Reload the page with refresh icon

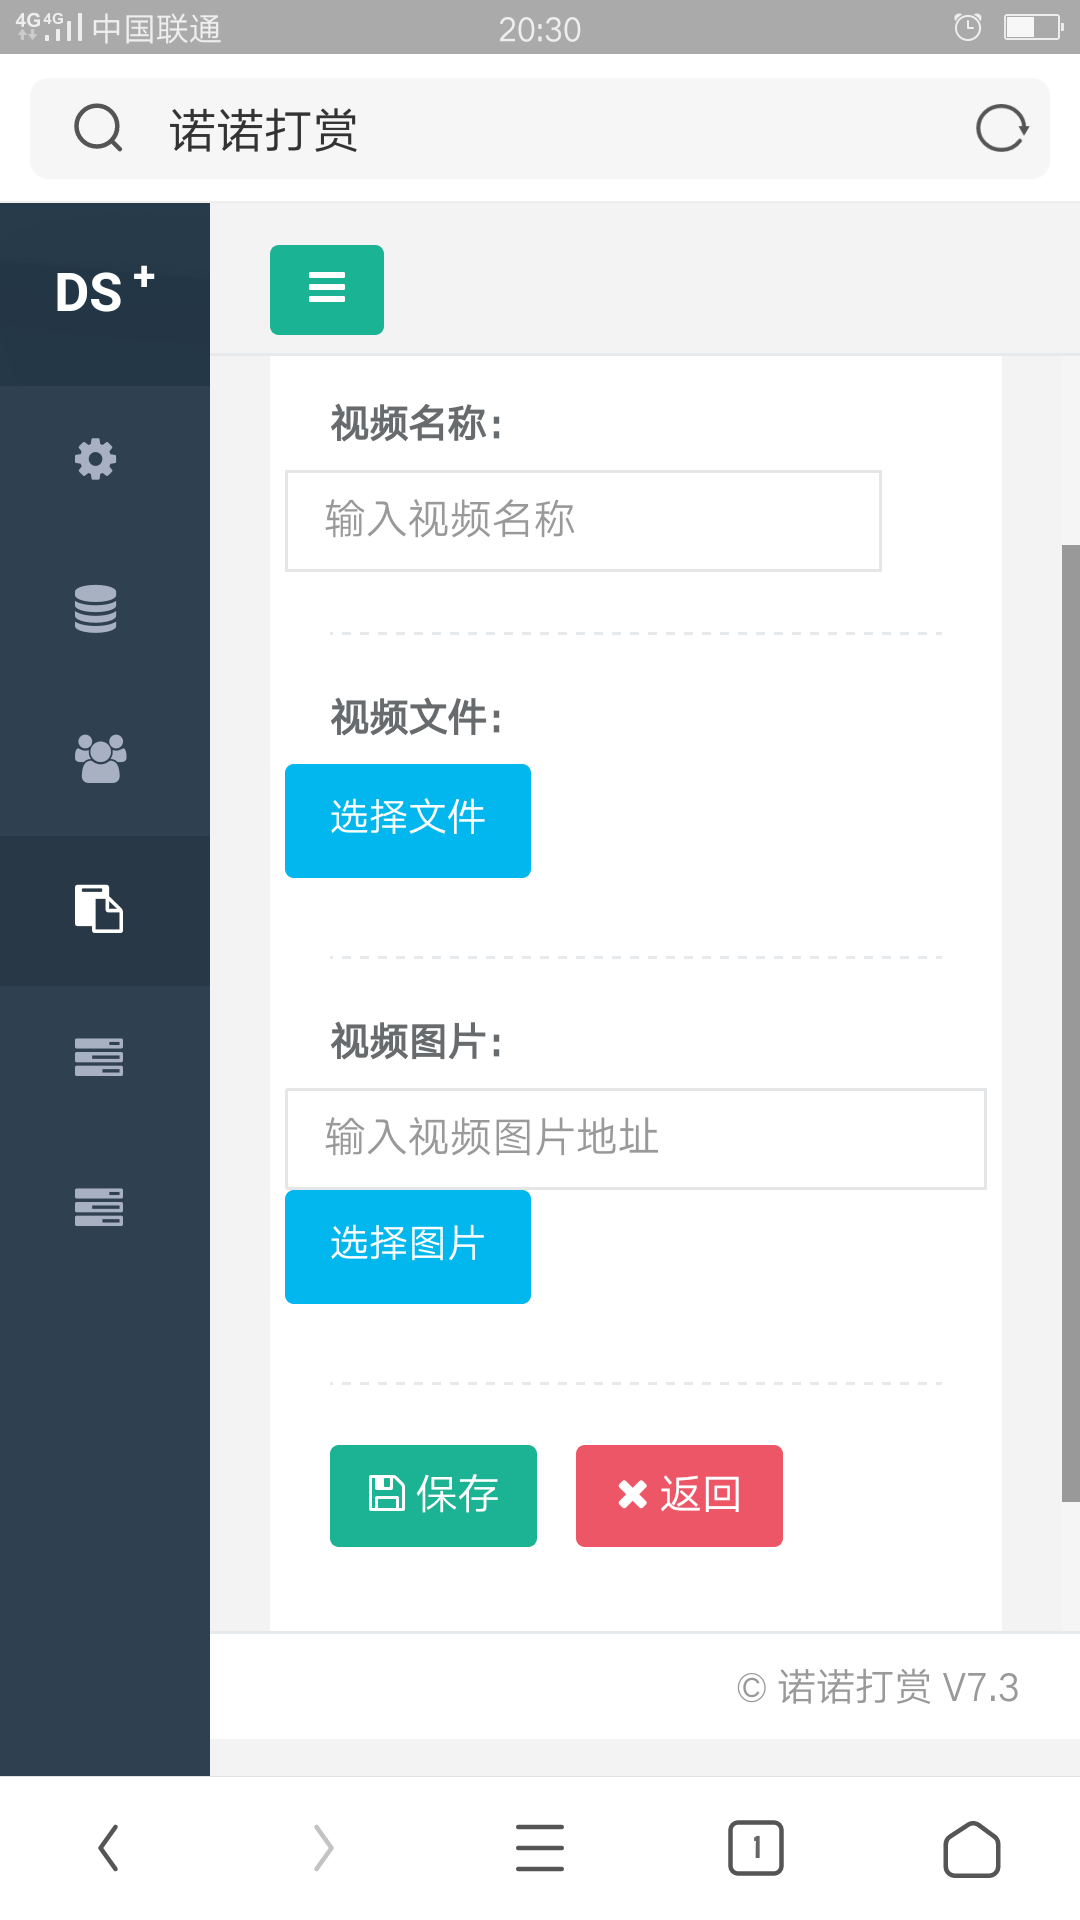[1002, 128]
